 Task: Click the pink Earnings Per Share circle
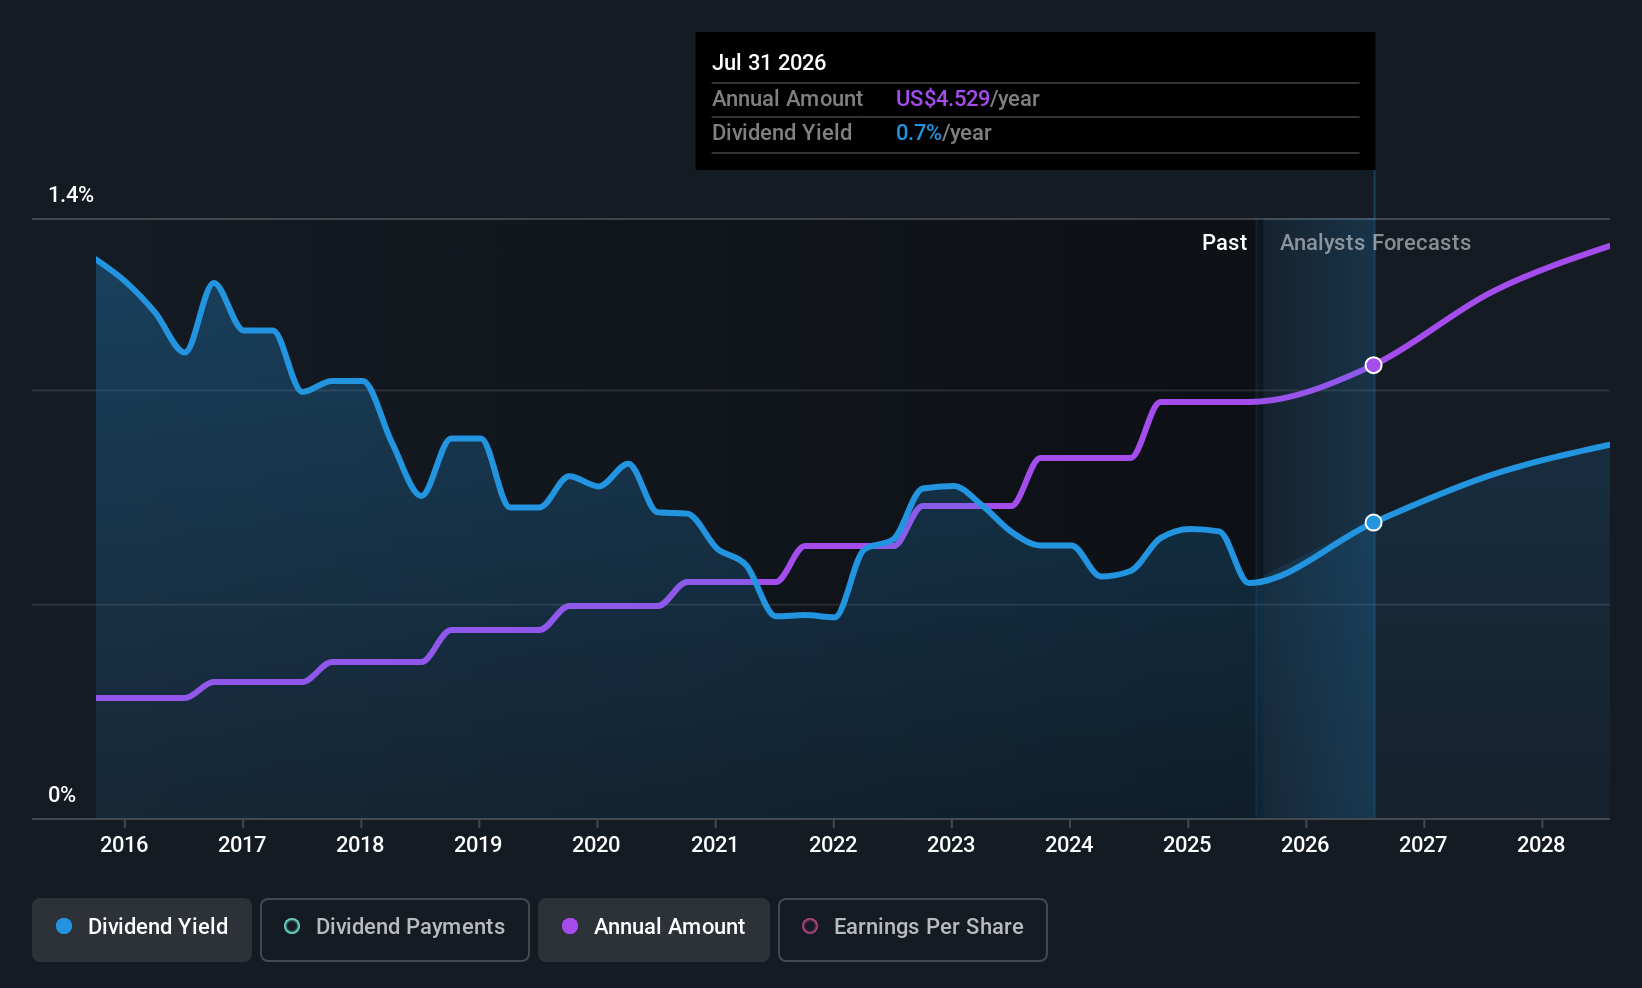point(810,927)
